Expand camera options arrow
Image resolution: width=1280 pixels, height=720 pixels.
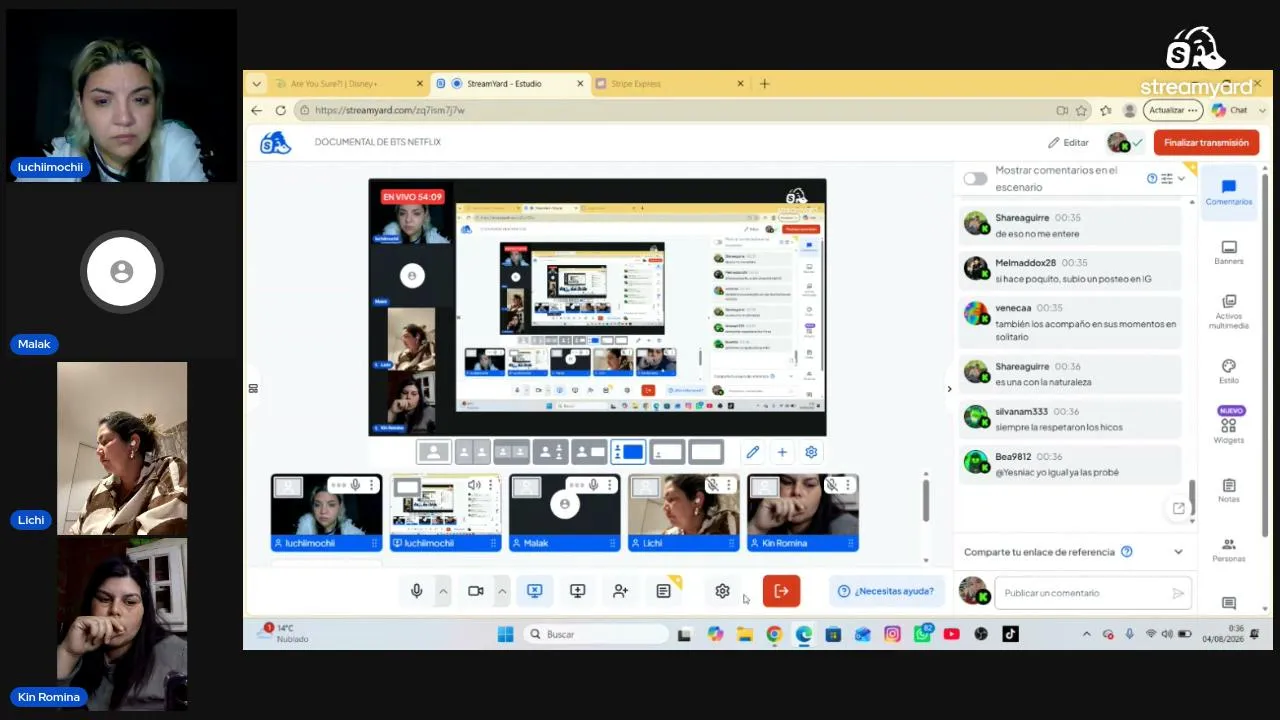point(502,591)
